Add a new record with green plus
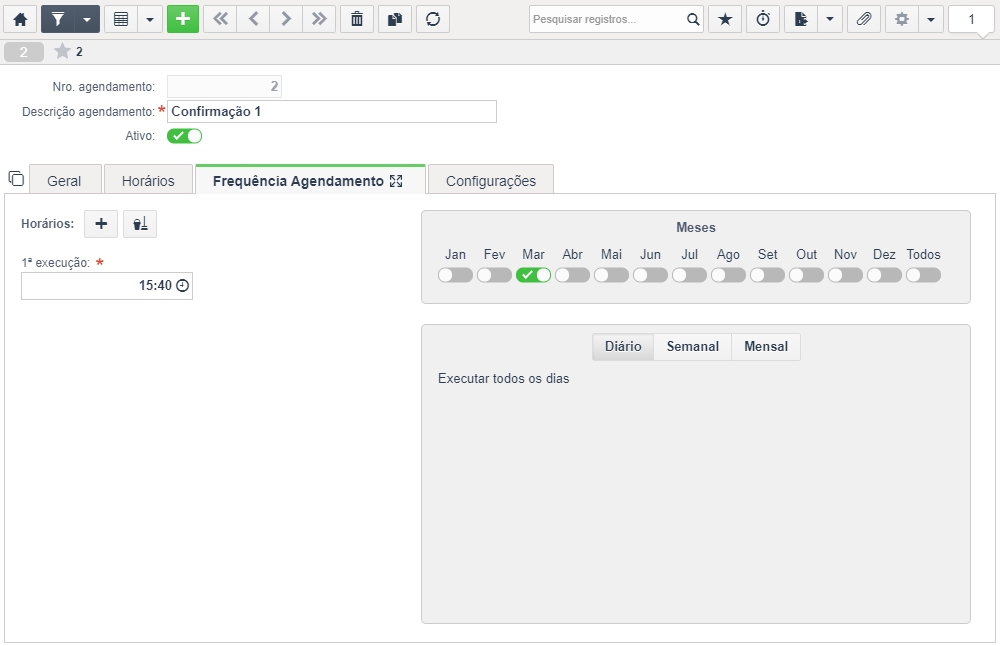The image size is (1000, 646). (x=183, y=19)
